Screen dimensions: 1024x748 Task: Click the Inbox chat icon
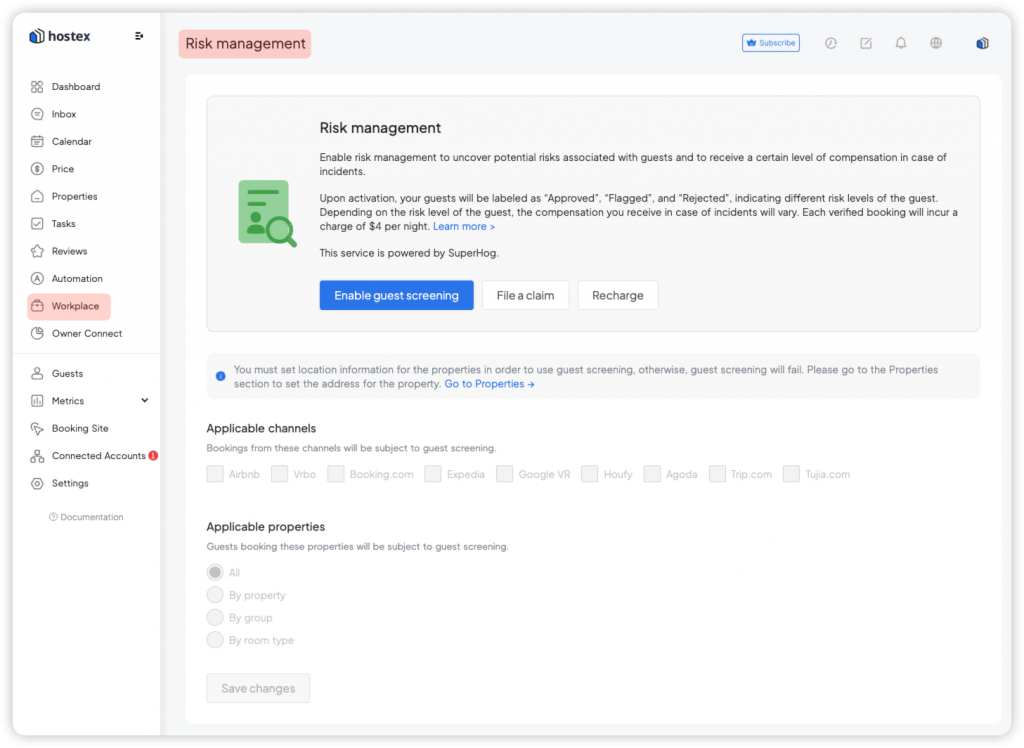click(x=37, y=114)
